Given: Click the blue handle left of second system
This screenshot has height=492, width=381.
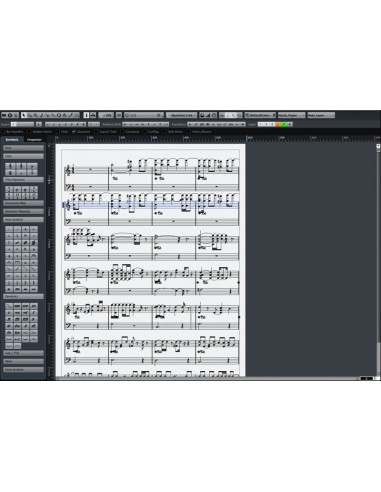Looking at the screenshot, I should 63,205.
